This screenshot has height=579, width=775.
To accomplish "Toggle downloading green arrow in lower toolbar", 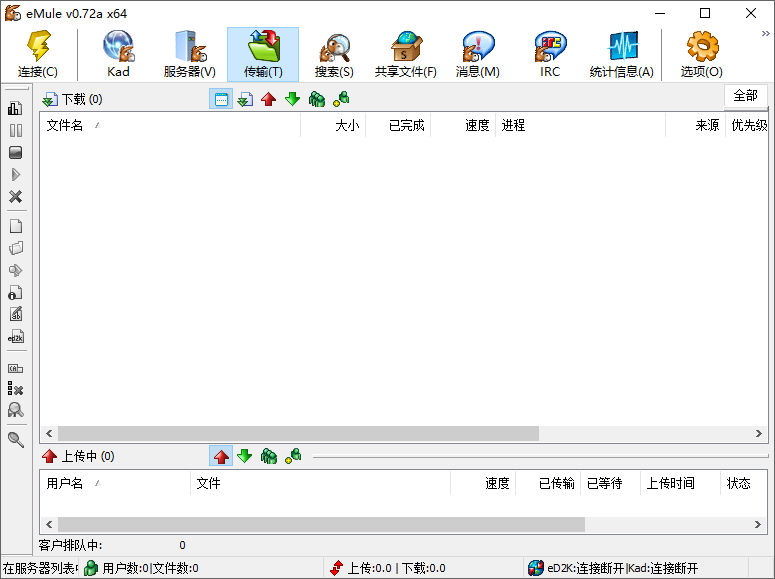I will click(245, 456).
